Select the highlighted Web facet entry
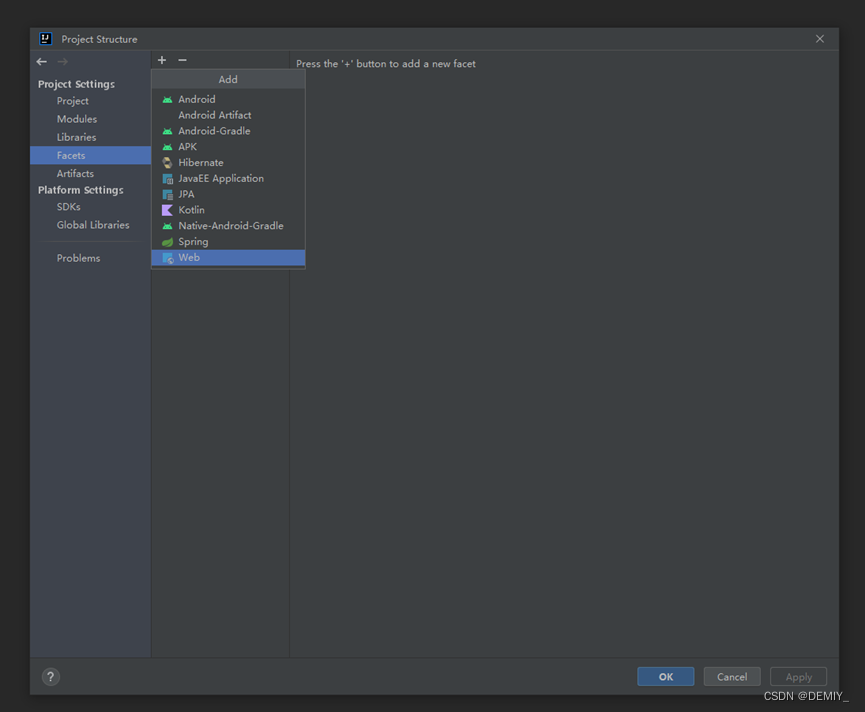 pyautogui.click(x=228, y=258)
